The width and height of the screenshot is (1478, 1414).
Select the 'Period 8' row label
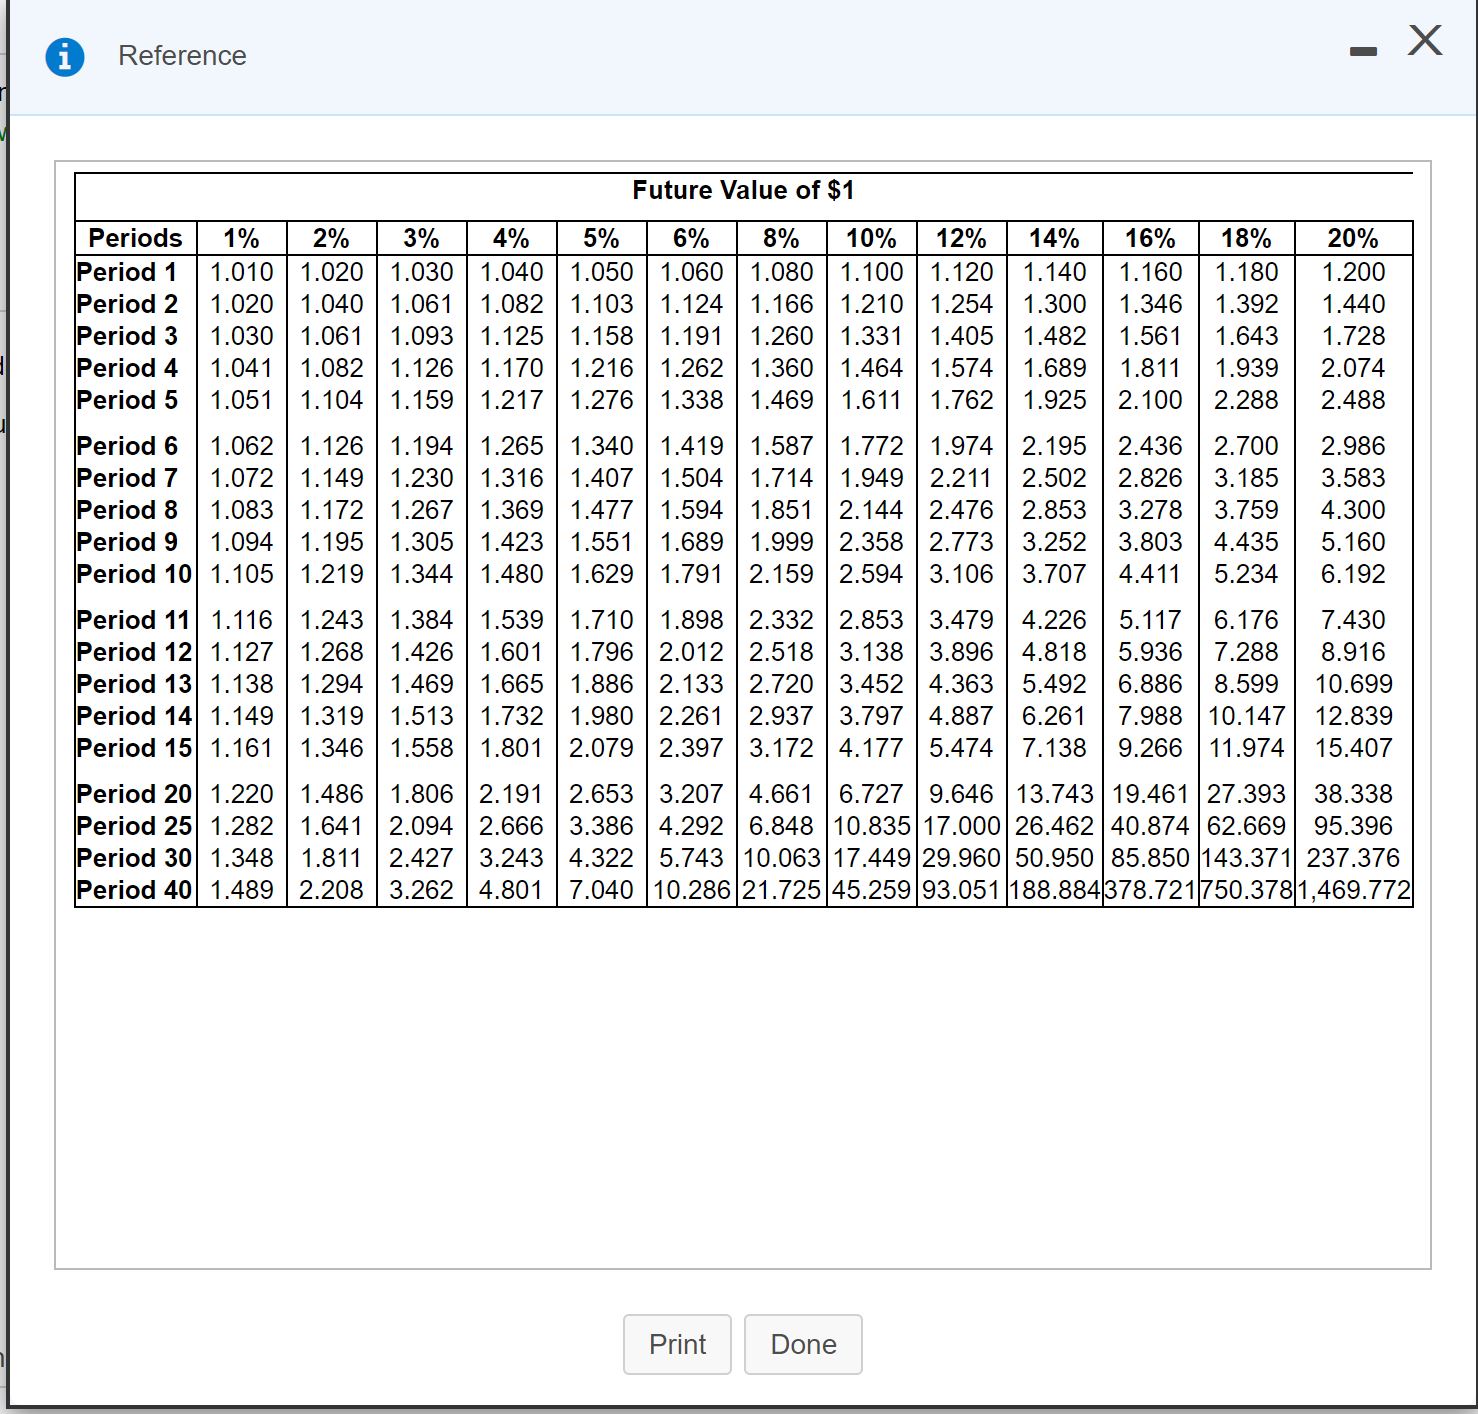127,510
